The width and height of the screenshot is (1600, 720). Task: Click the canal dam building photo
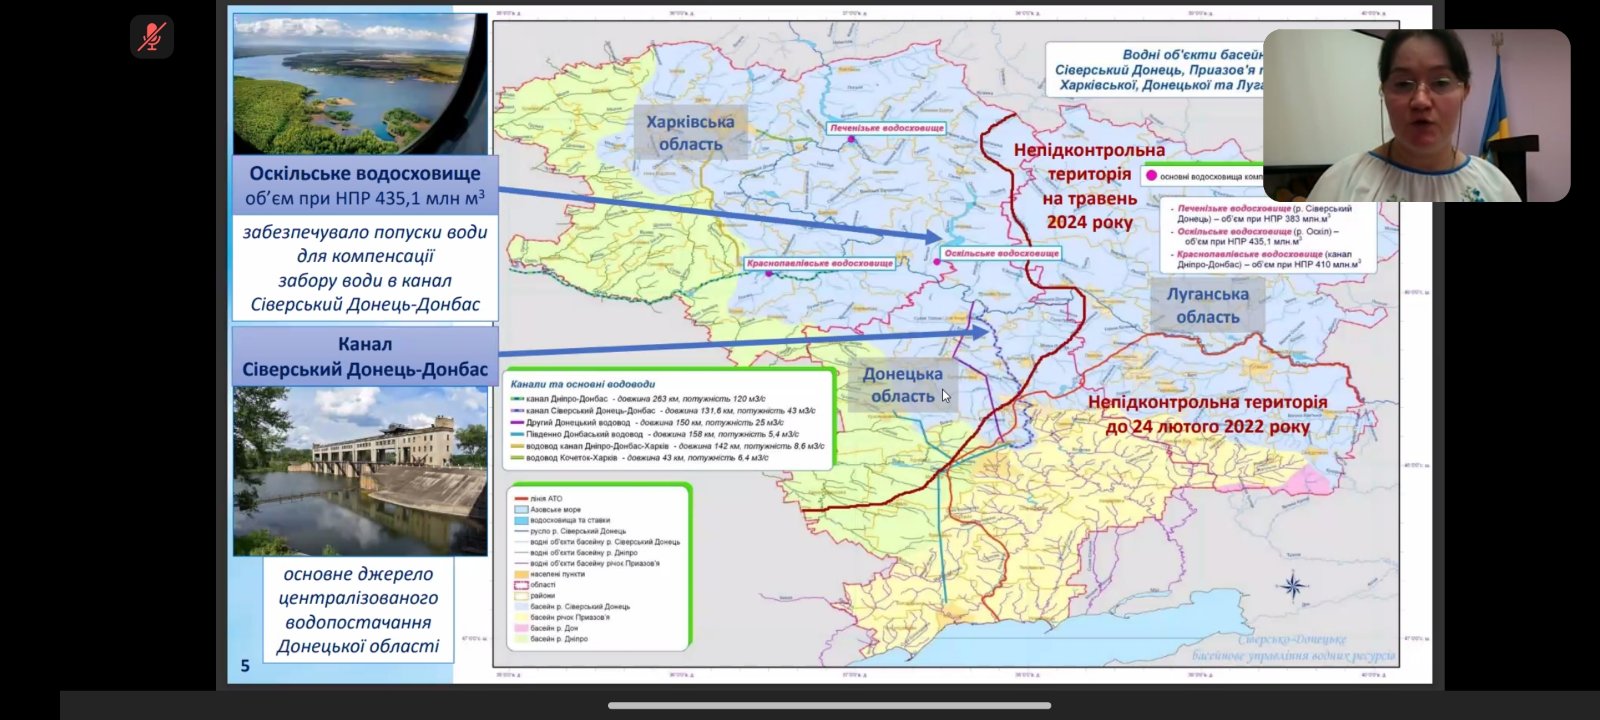(x=360, y=471)
